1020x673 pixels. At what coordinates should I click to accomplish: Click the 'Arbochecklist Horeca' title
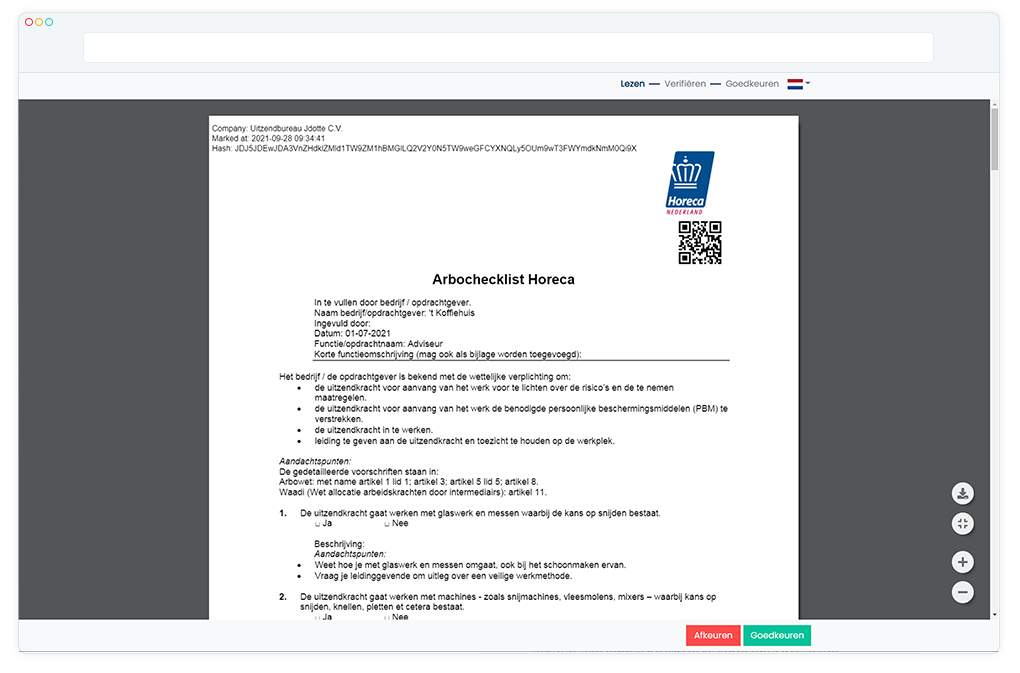click(x=503, y=280)
